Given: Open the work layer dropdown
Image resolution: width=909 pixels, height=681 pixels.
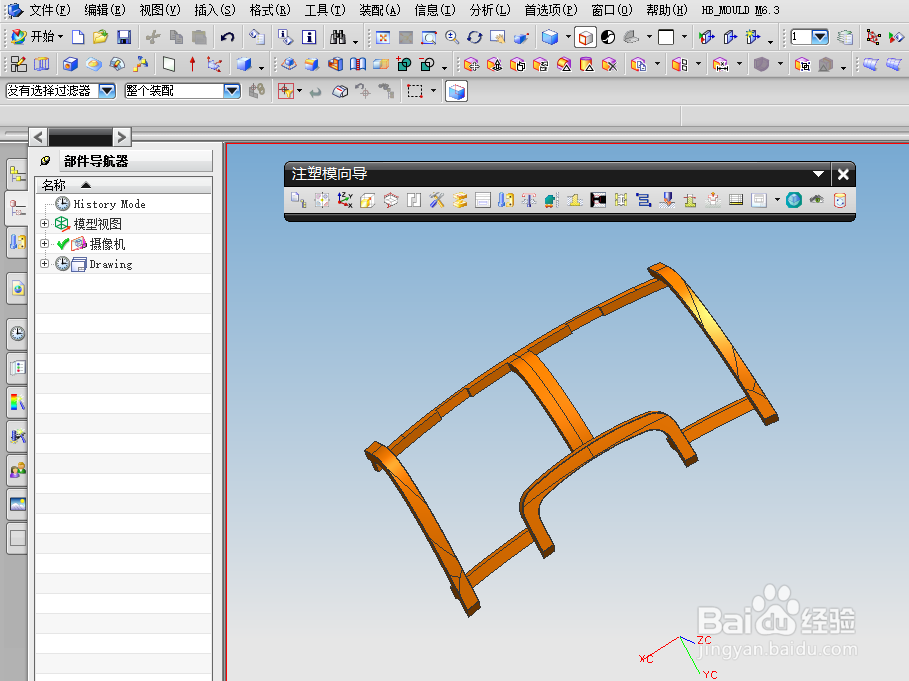Looking at the screenshot, I should point(819,37).
